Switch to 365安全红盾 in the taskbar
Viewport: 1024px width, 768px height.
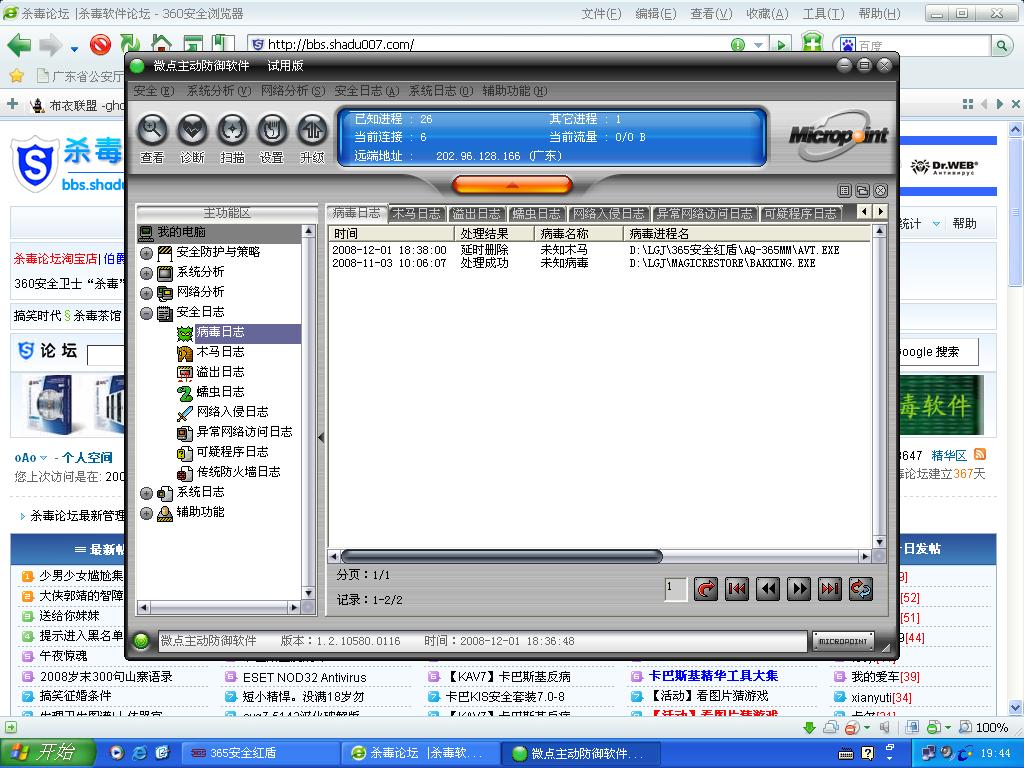pyautogui.click(x=260, y=753)
